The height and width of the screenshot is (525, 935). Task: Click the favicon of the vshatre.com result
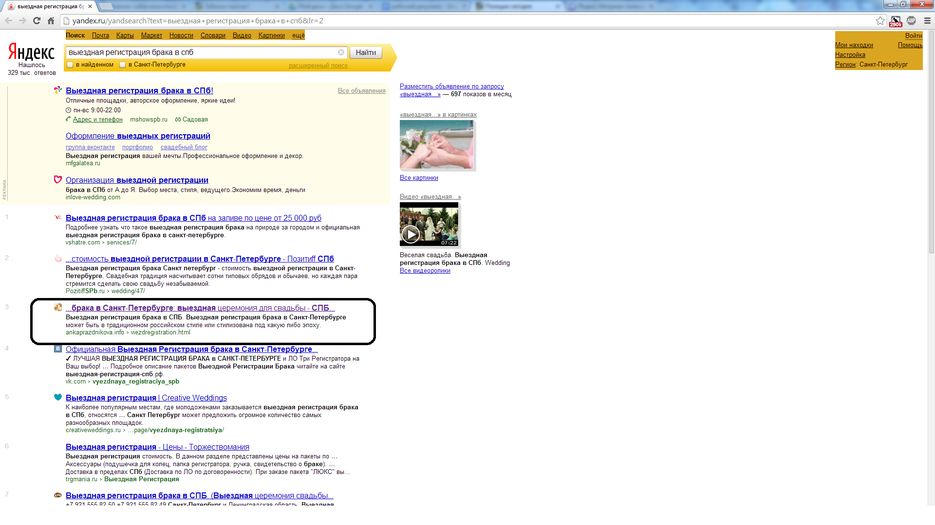click(58, 217)
